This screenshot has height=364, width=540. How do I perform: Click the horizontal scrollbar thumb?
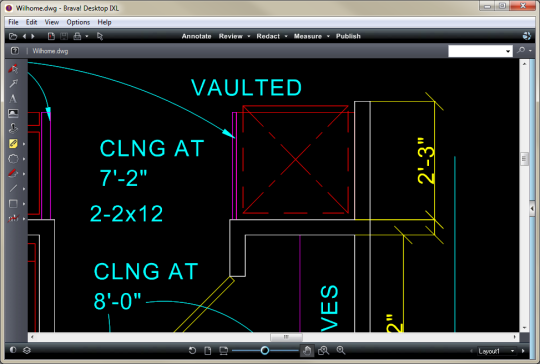click(x=286, y=337)
